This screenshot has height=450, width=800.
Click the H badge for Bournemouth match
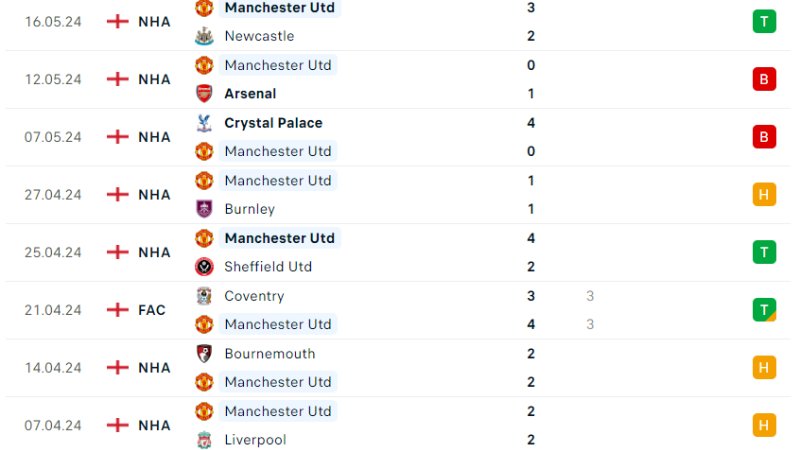(x=764, y=368)
